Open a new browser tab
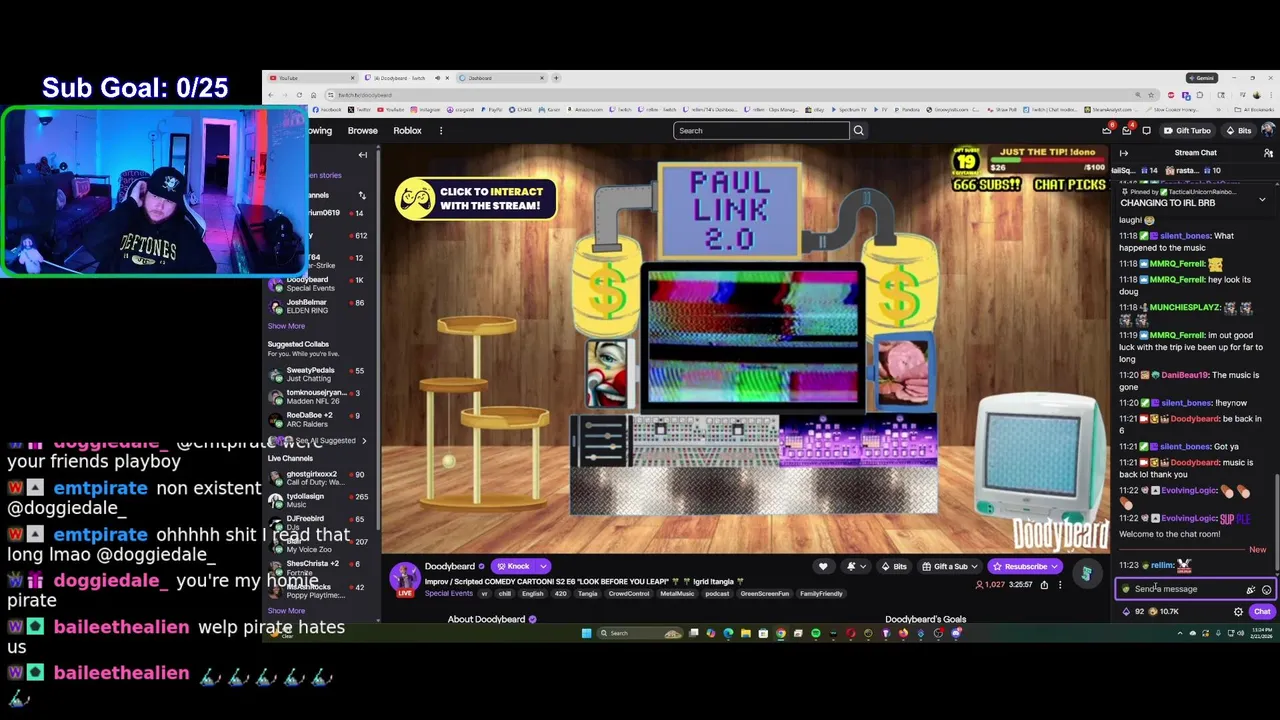This screenshot has width=1280, height=720. pyautogui.click(x=557, y=78)
